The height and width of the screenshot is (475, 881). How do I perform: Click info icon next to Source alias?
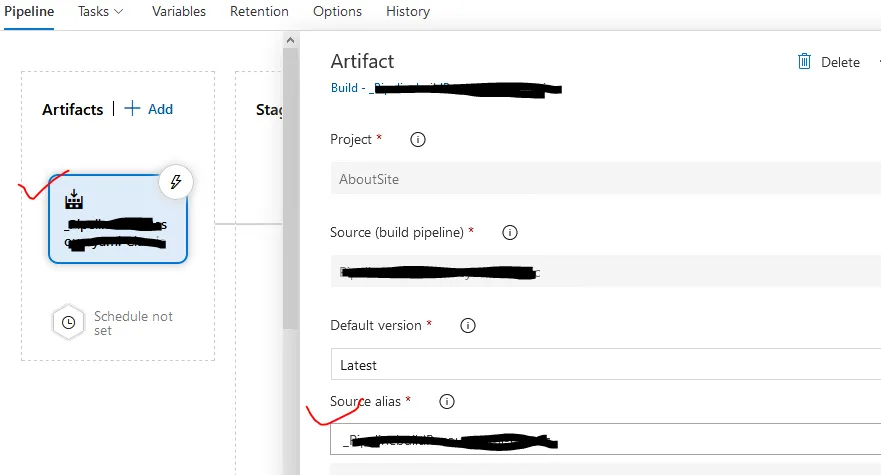pos(447,402)
